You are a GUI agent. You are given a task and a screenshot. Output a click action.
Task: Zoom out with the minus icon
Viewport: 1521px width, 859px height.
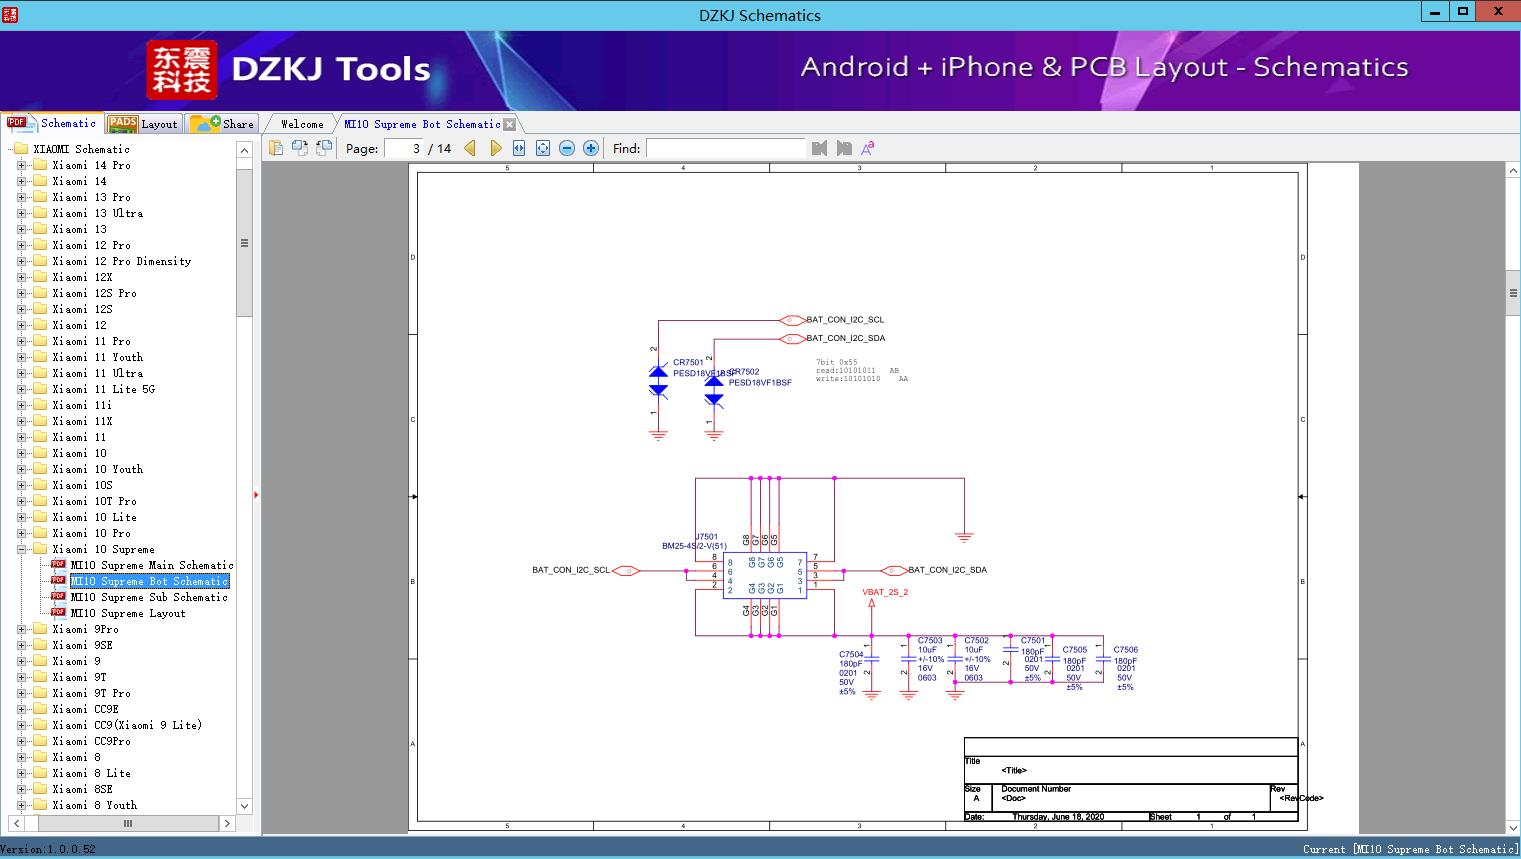pos(567,148)
